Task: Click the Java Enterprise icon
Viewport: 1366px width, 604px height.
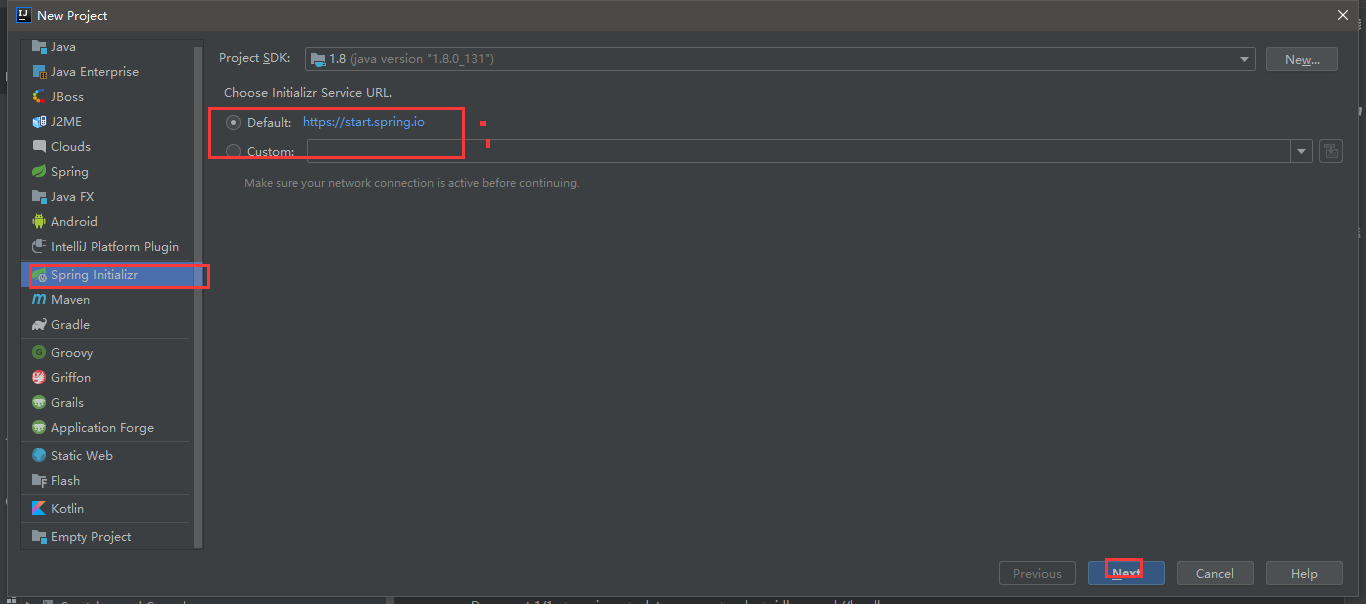Action: 39,72
